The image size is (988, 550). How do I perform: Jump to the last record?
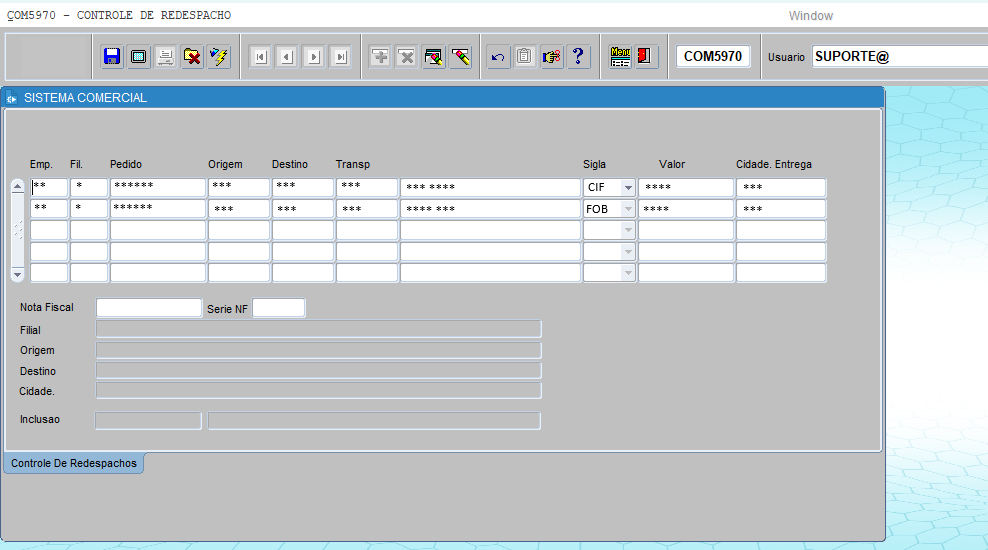point(341,57)
